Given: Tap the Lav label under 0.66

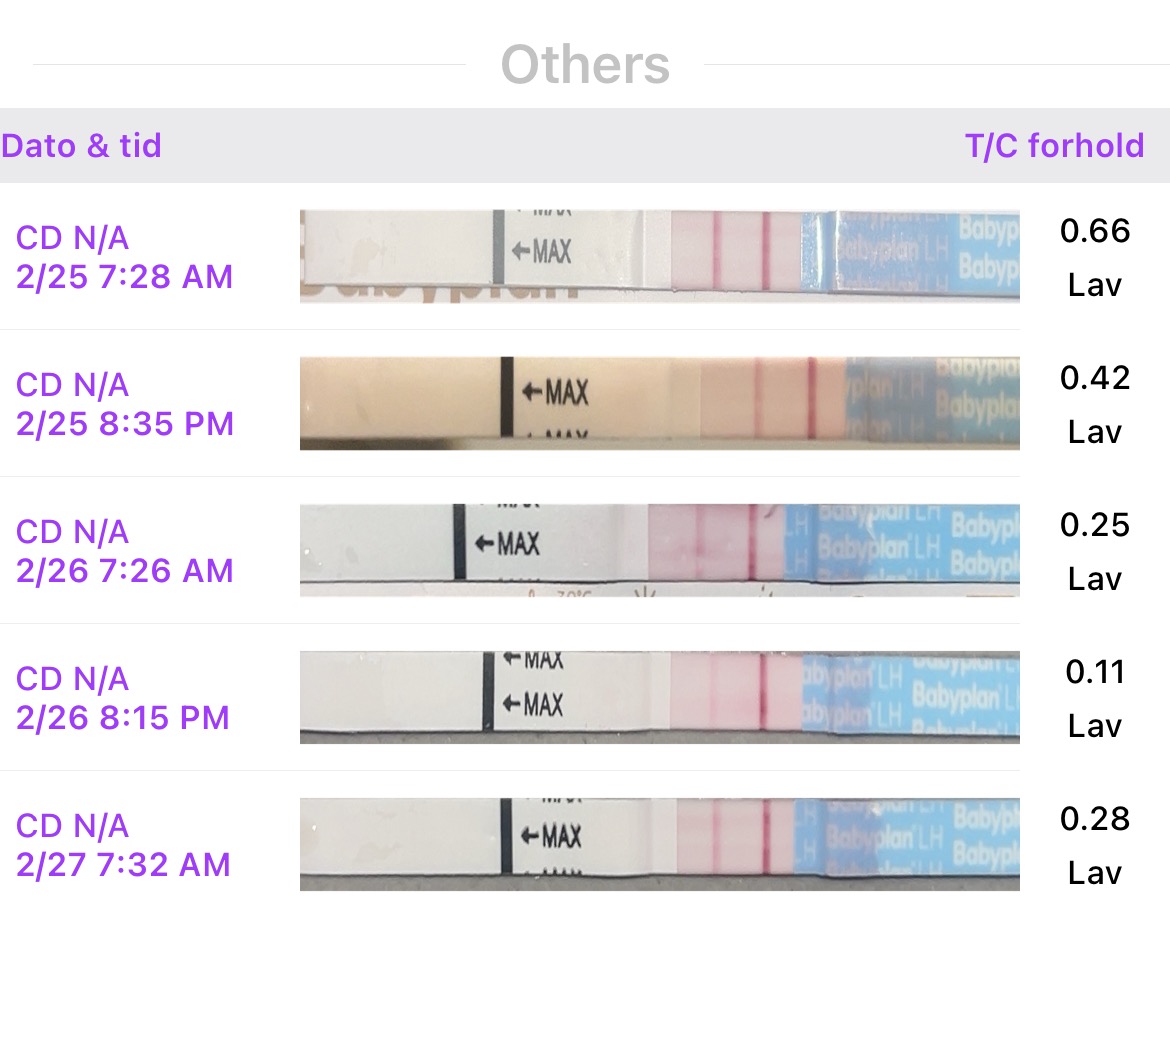Looking at the screenshot, I should pyautogui.click(x=1095, y=286).
